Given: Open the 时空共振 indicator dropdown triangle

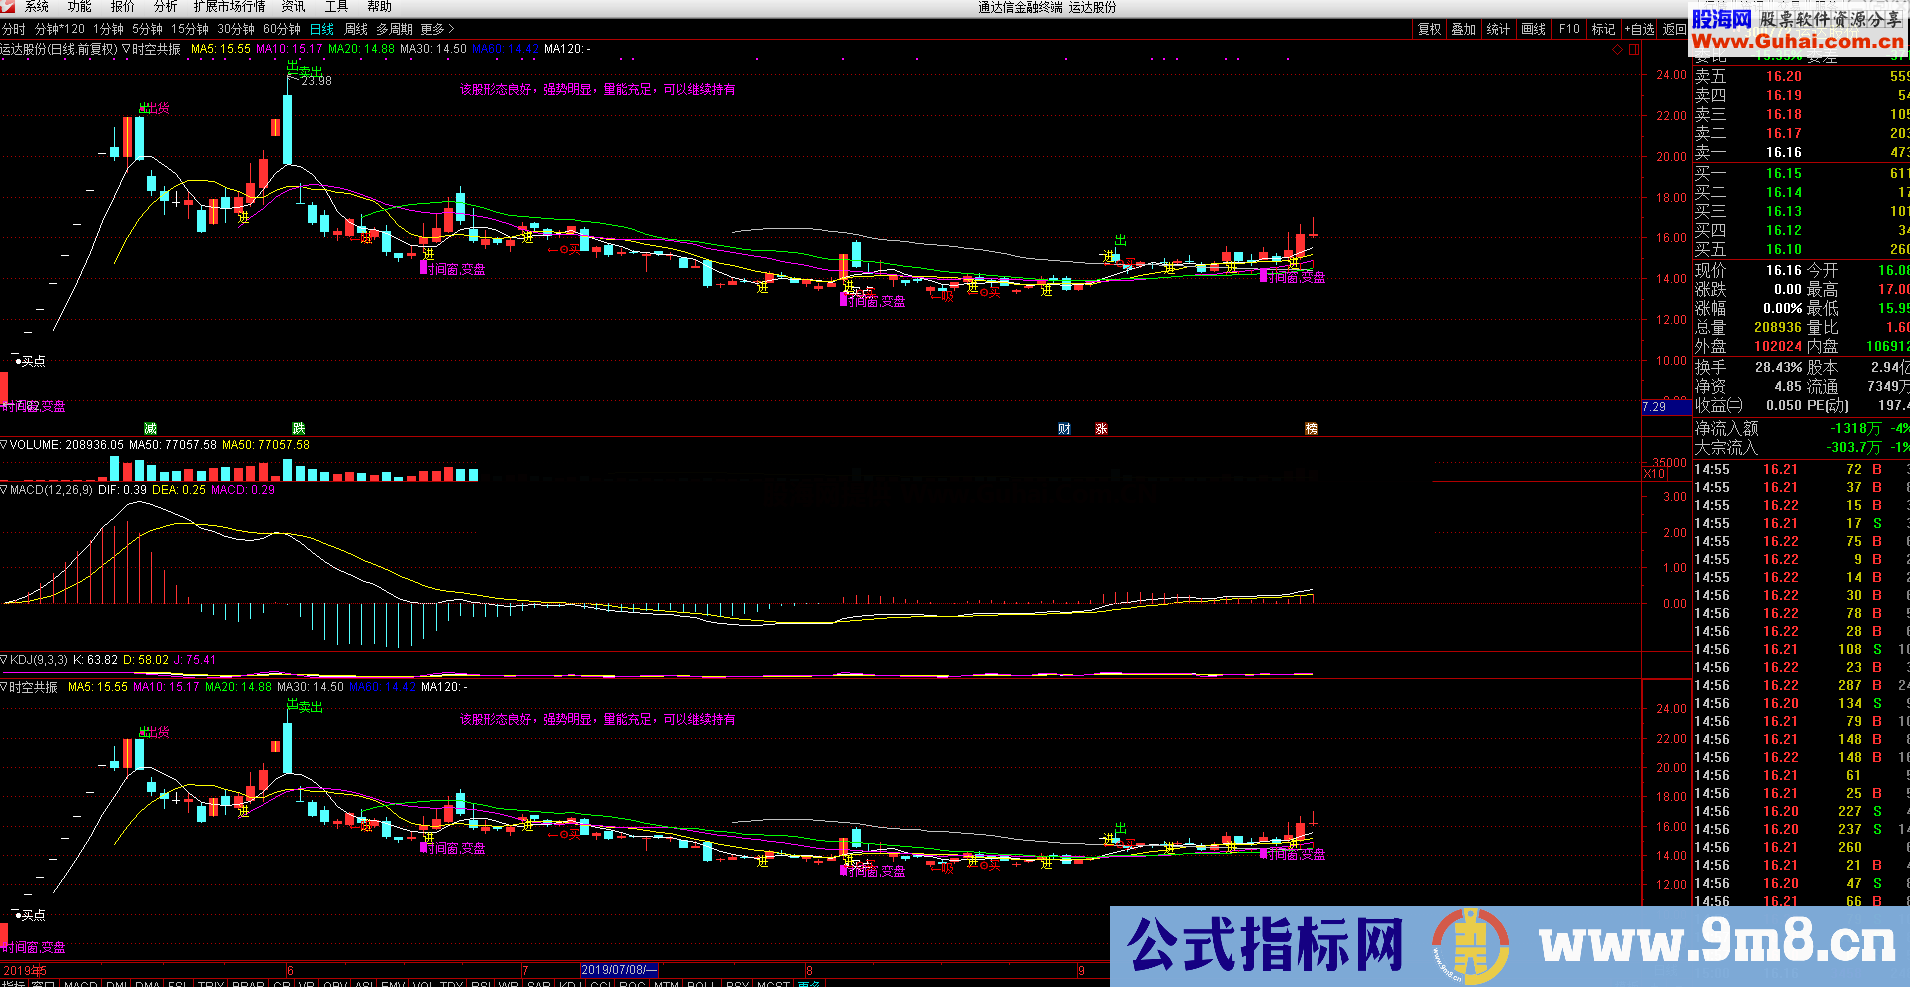Looking at the screenshot, I should (x=127, y=49).
